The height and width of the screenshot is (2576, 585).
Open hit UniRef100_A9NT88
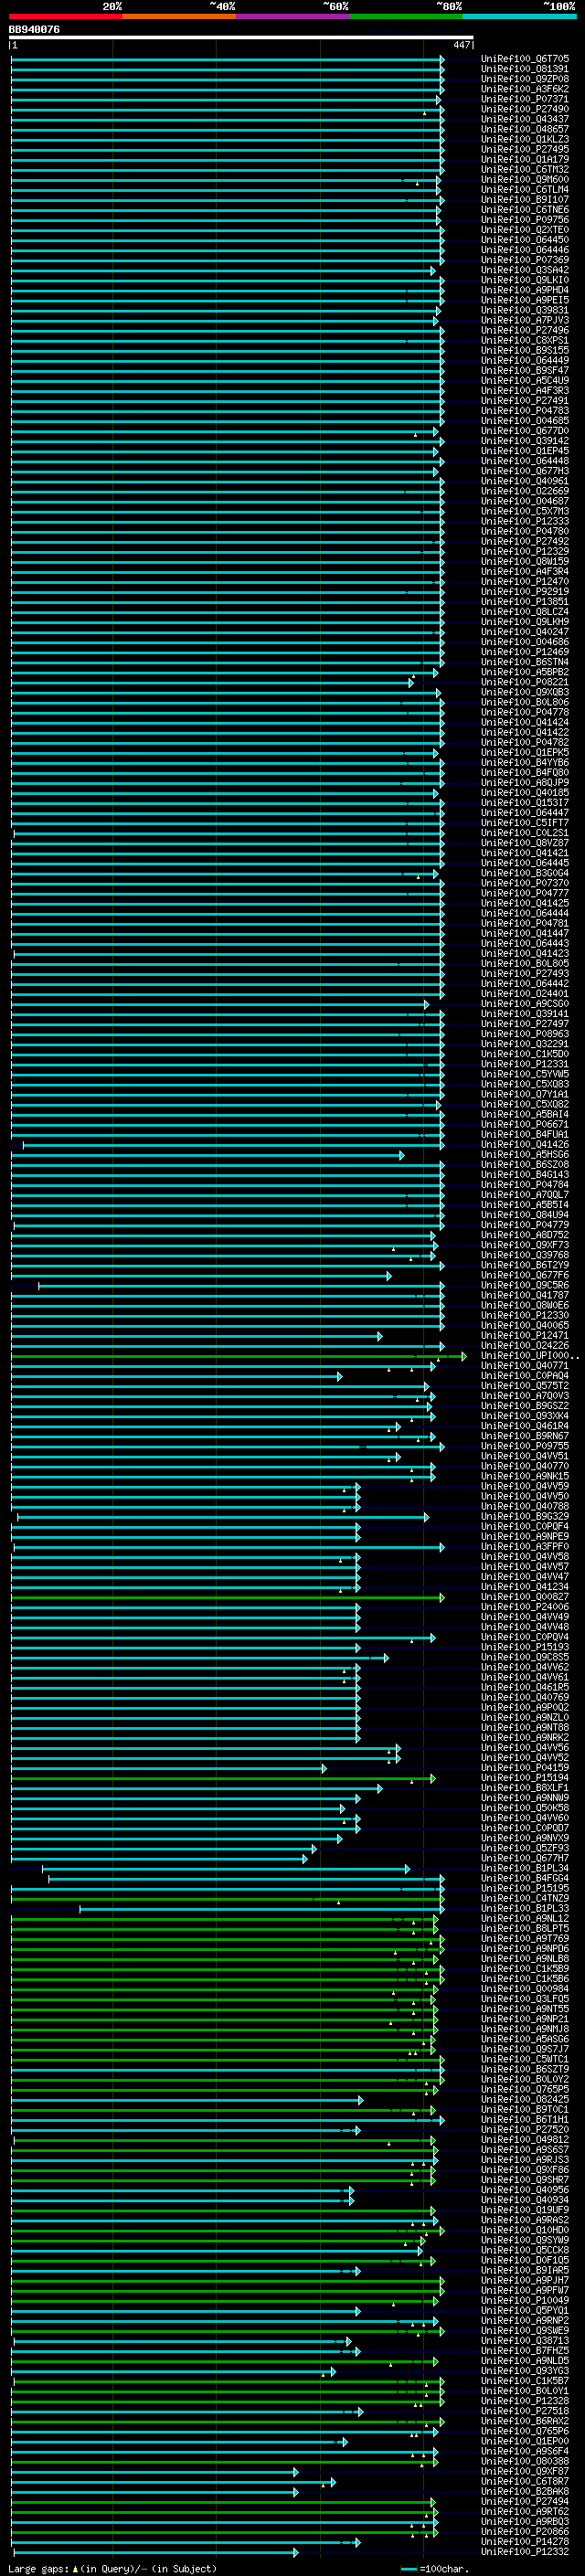[525, 1728]
